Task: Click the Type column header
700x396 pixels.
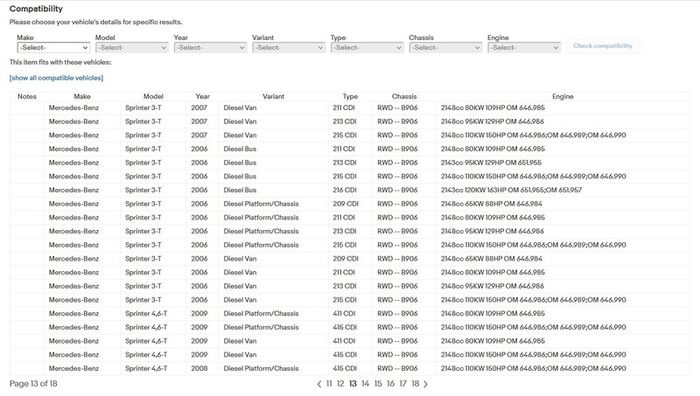Action: 350,96
